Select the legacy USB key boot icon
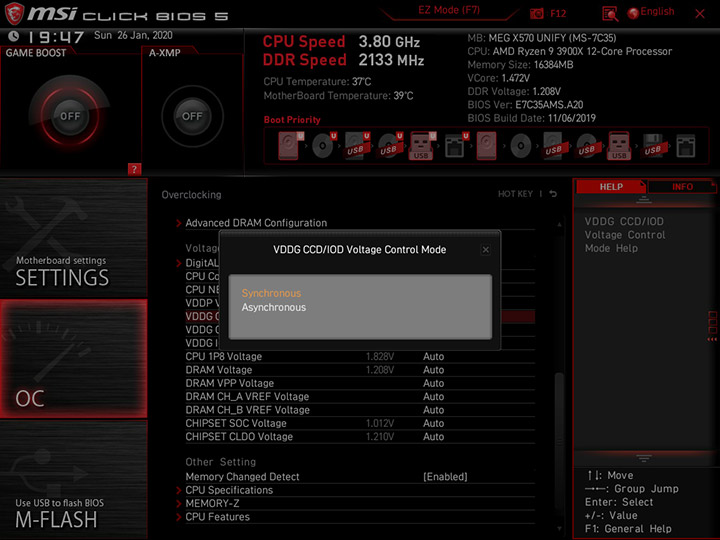This screenshot has height=540, width=720. 619,146
